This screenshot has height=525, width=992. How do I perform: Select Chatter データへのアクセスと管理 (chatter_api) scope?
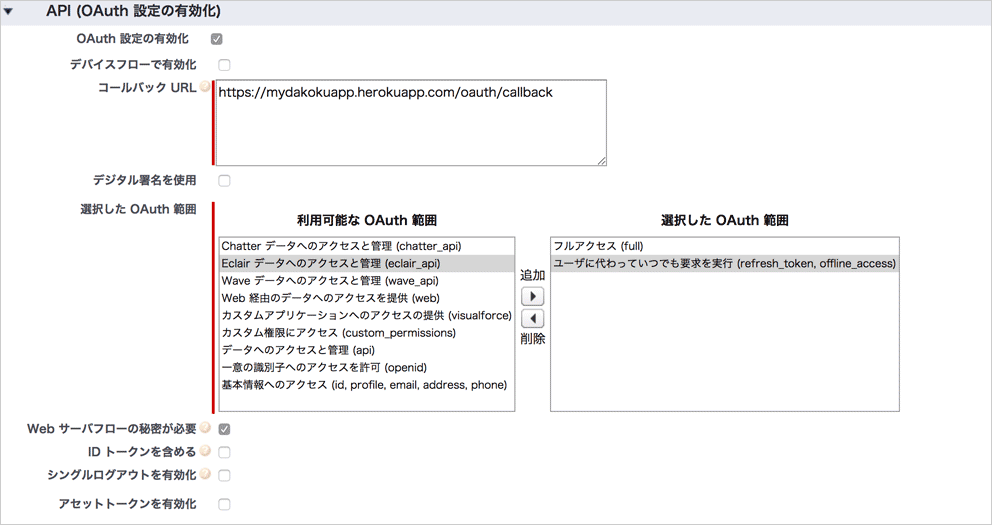[341, 246]
